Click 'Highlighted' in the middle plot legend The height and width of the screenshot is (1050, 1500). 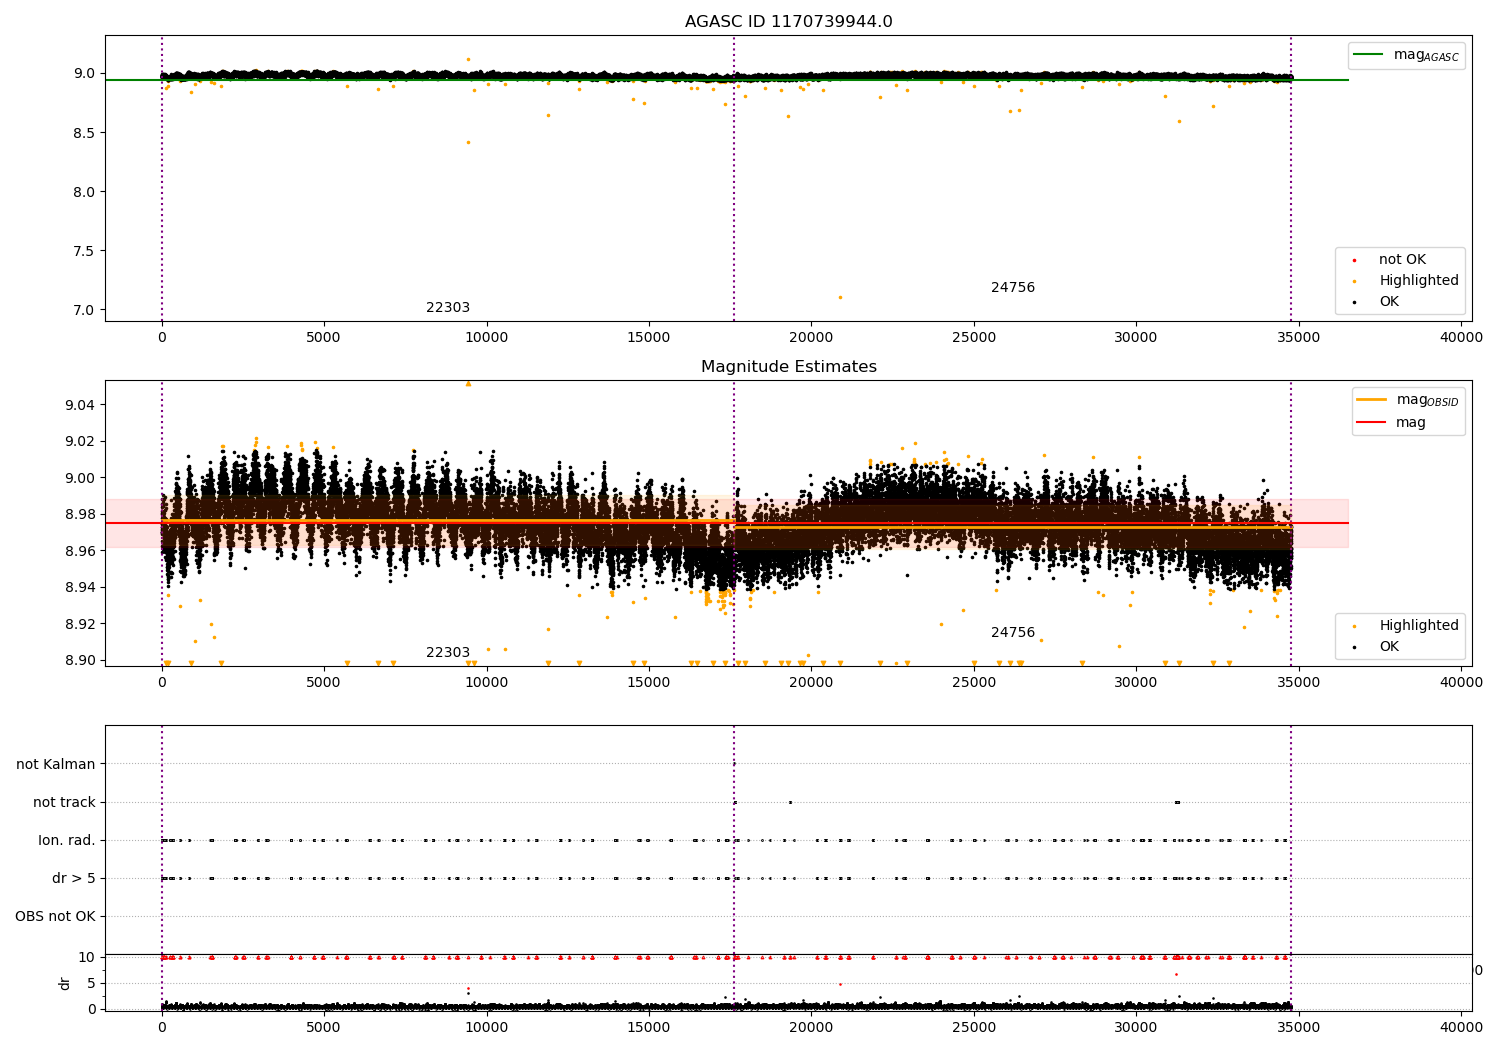point(1418,626)
